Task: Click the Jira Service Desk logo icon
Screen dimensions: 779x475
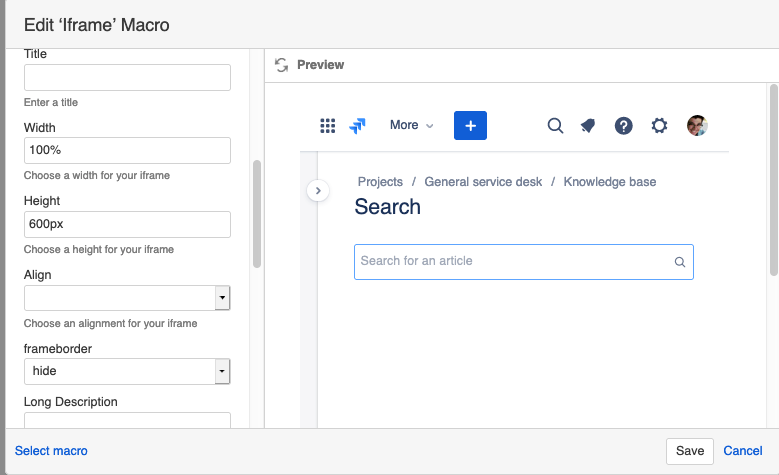Action: (357, 126)
